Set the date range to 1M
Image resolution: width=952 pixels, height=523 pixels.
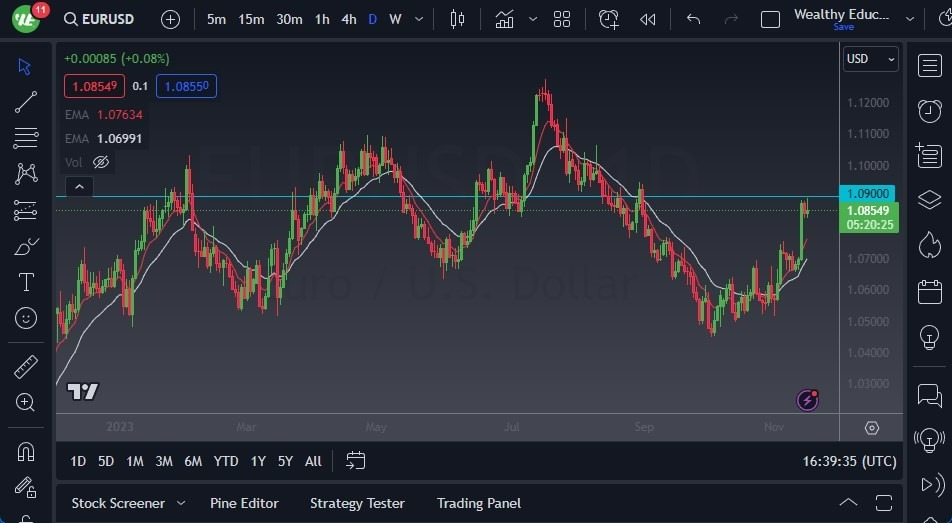135,461
